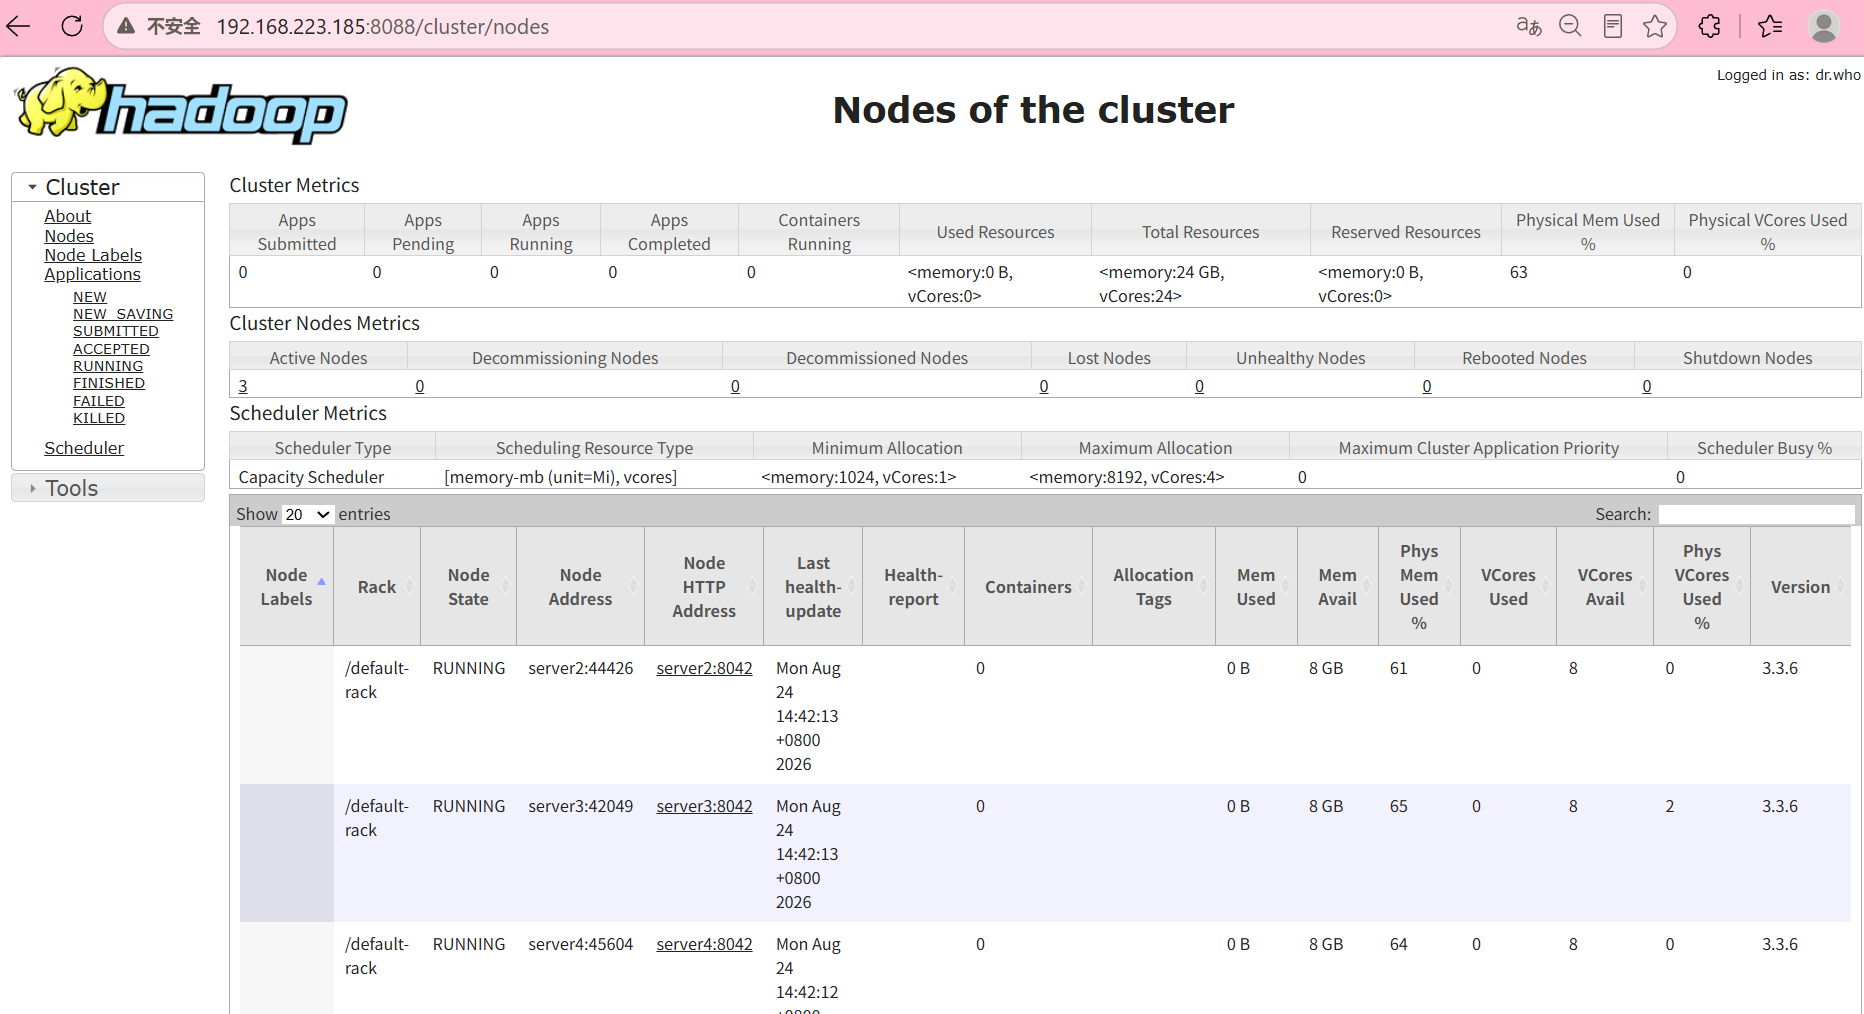Screen dimensions: 1864x1014
Task: Click the zoom magnifier icon in address bar
Action: tap(1570, 26)
